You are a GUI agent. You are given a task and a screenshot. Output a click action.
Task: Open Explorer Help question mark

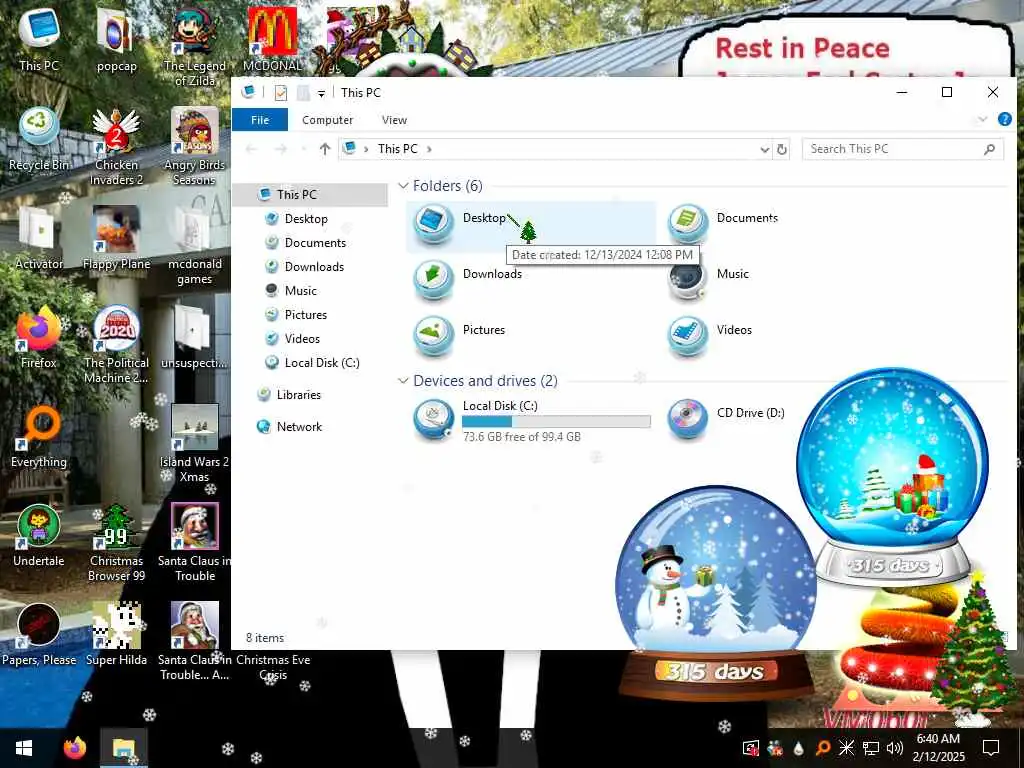coord(1005,120)
